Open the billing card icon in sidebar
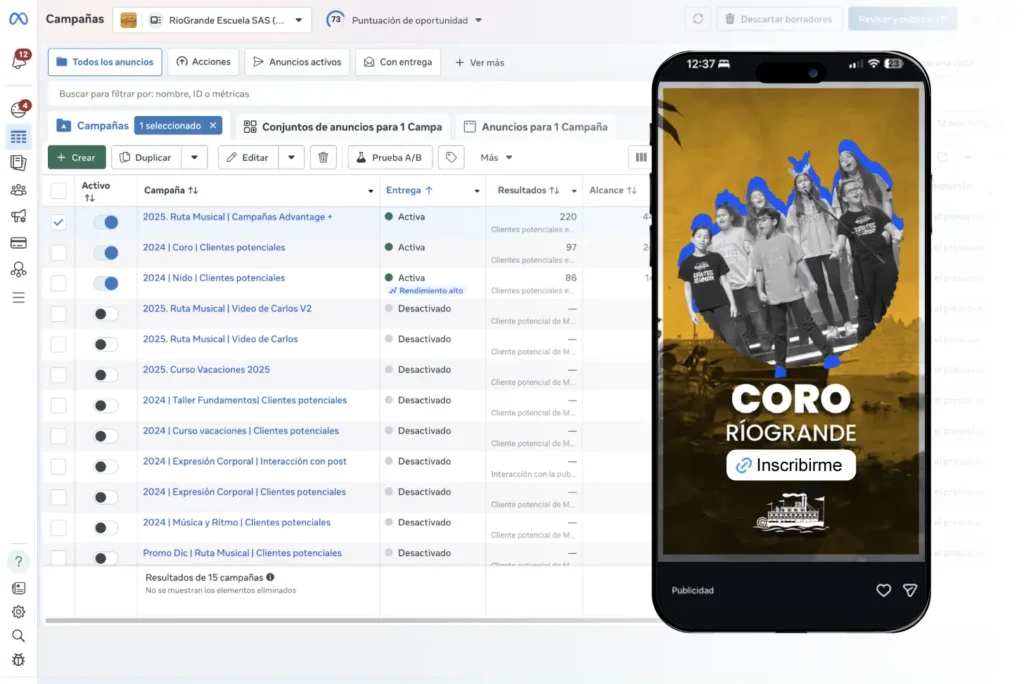Screen dimensions: 1024x684 [x=18, y=243]
